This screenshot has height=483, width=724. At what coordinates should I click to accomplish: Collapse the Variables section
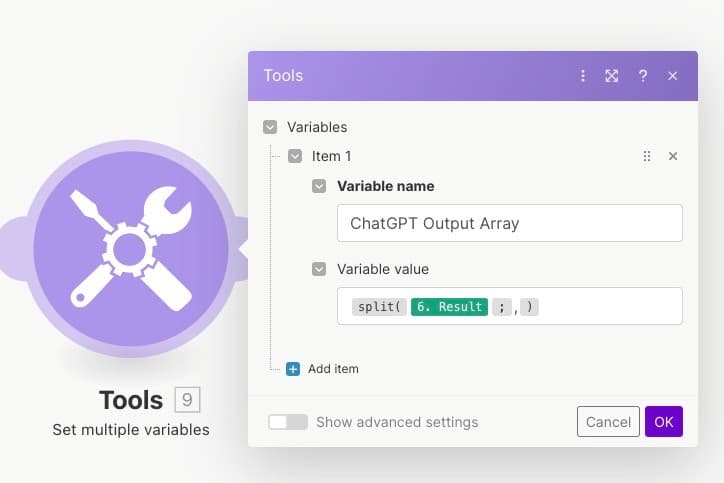click(x=270, y=127)
